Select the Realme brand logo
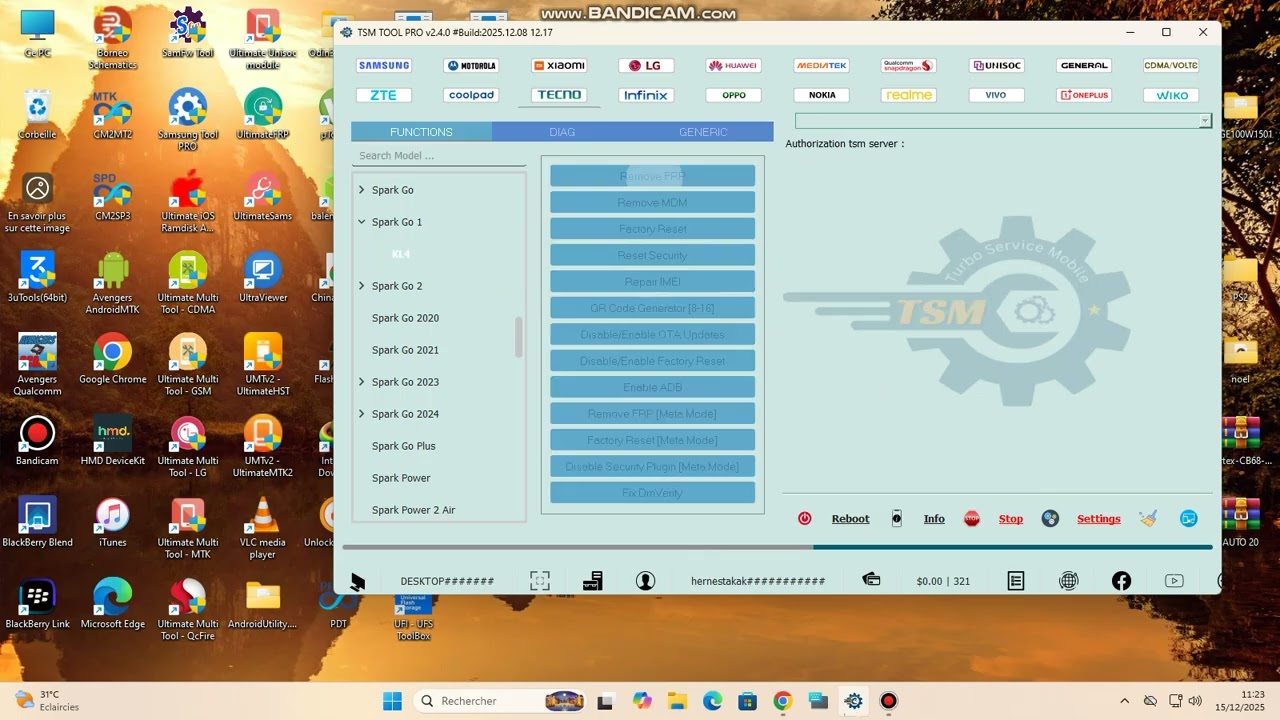The width and height of the screenshot is (1280, 720). pyautogui.click(x=908, y=96)
